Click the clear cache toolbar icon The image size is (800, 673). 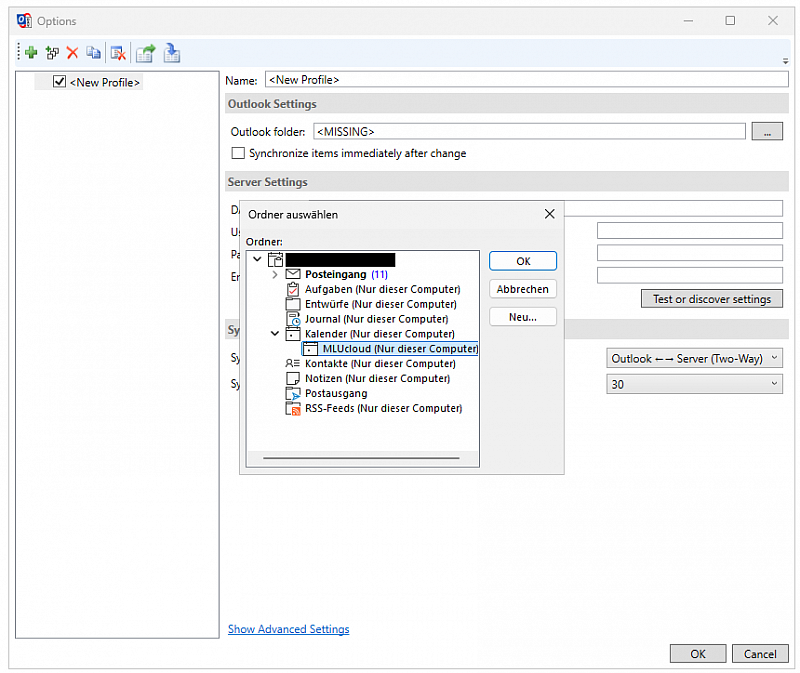coord(118,53)
